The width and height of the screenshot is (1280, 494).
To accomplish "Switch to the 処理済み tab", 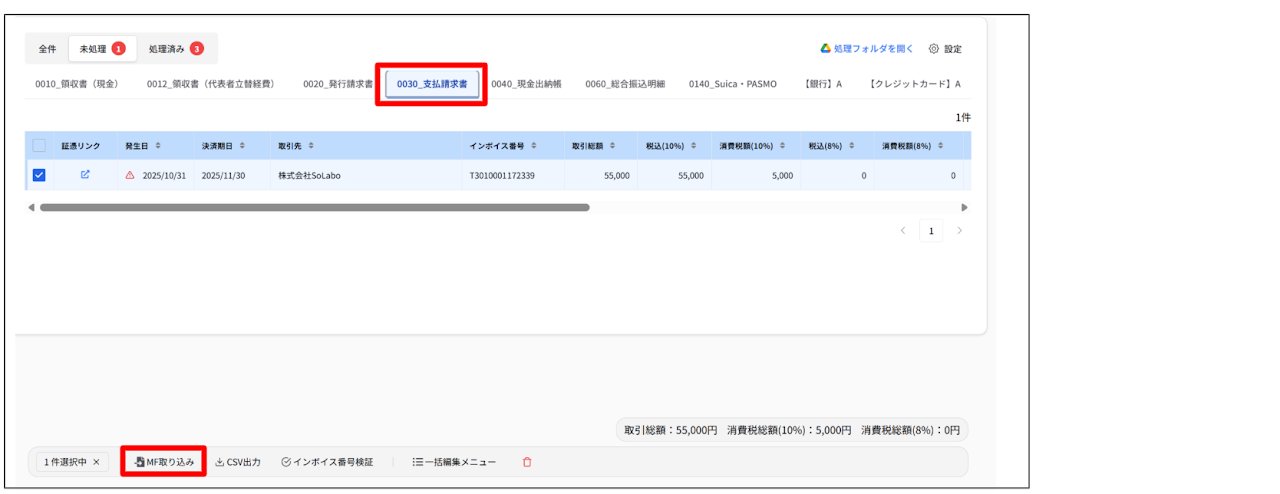I will click(x=176, y=48).
